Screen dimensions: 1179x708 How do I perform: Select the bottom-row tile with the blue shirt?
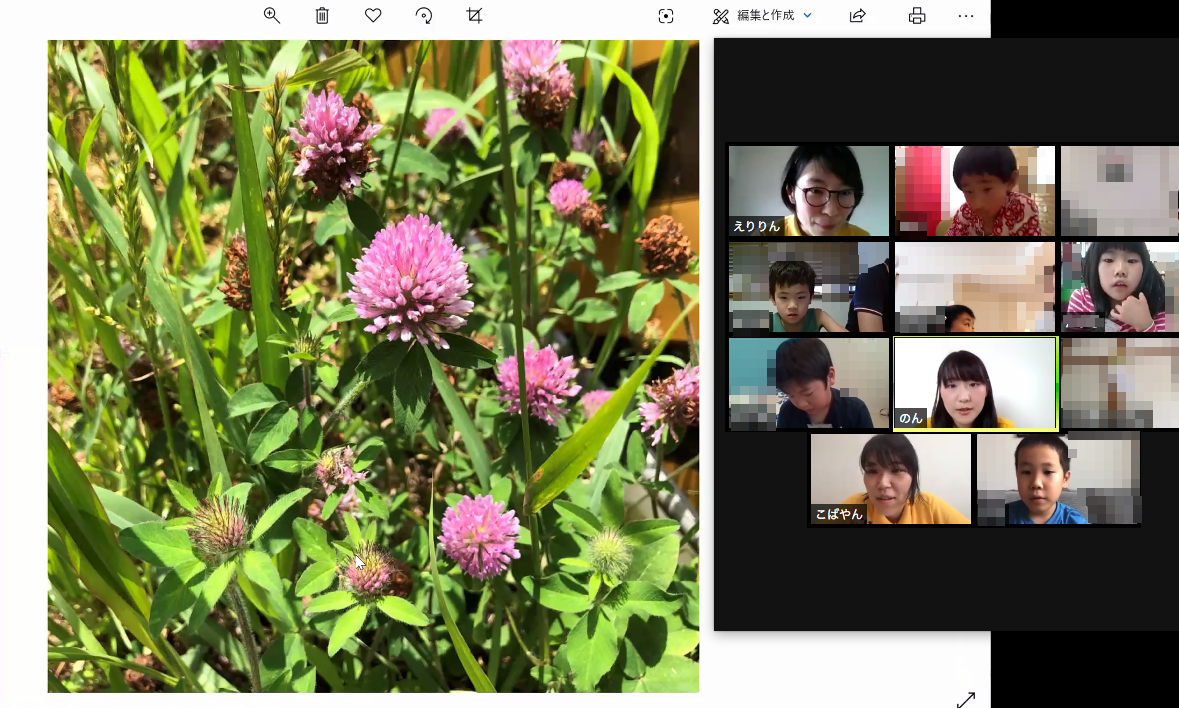(1058, 479)
